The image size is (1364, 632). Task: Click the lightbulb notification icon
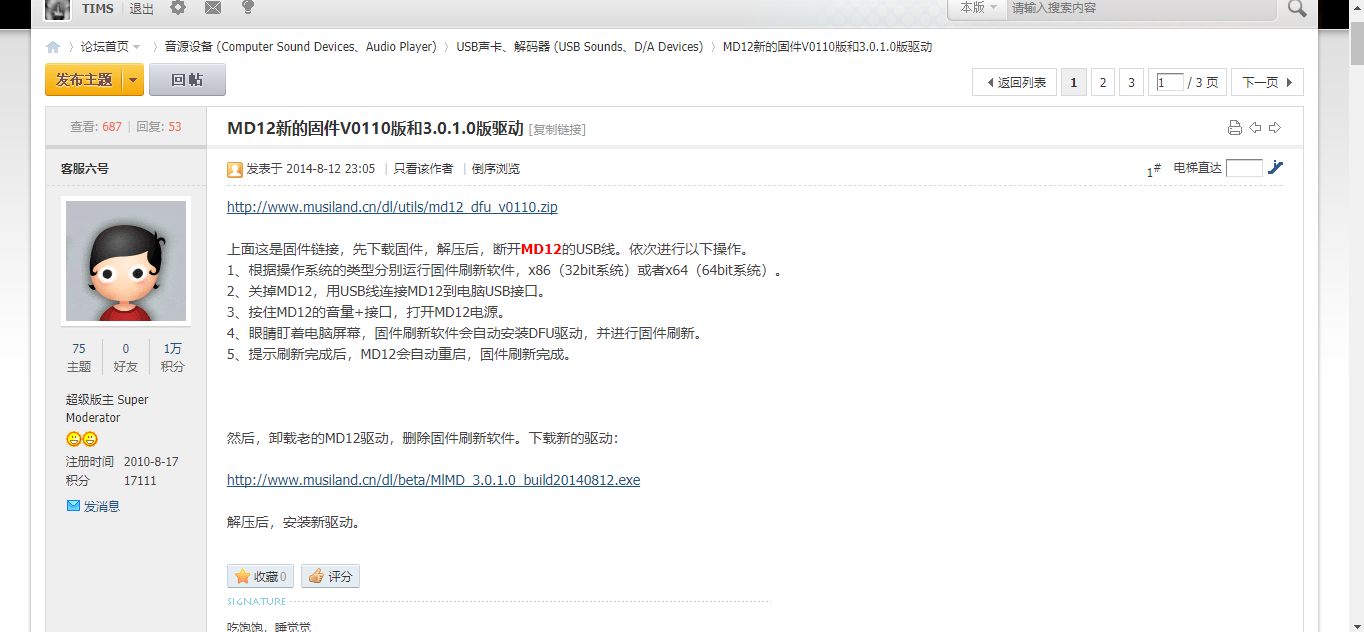click(246, 9)
